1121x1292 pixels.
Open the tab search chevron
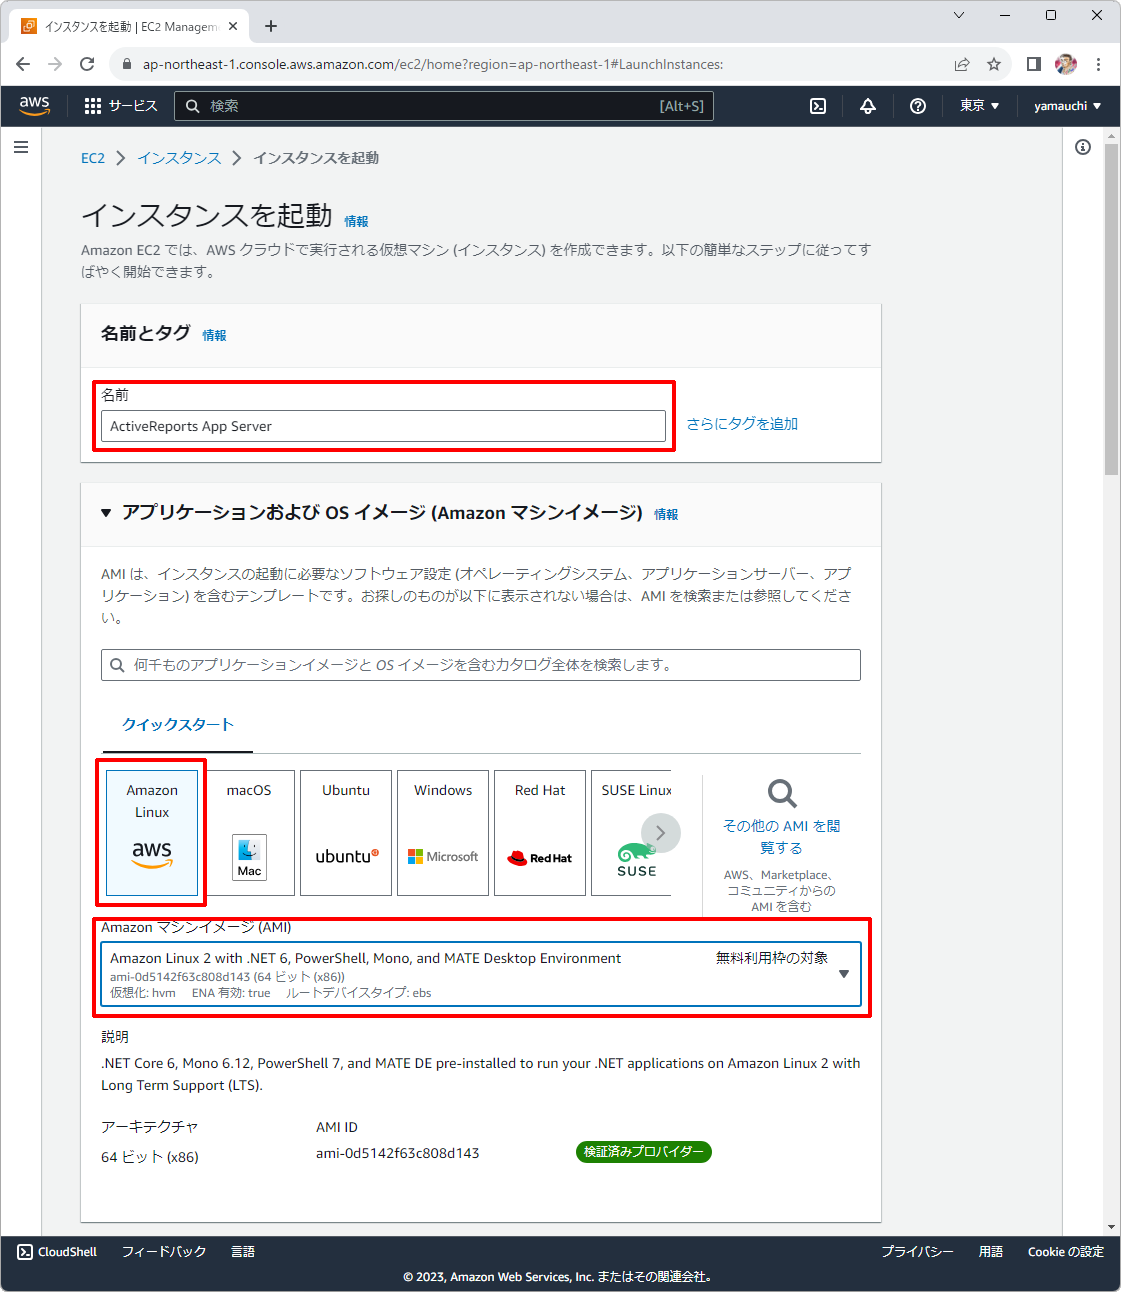(x=959, y=15)
